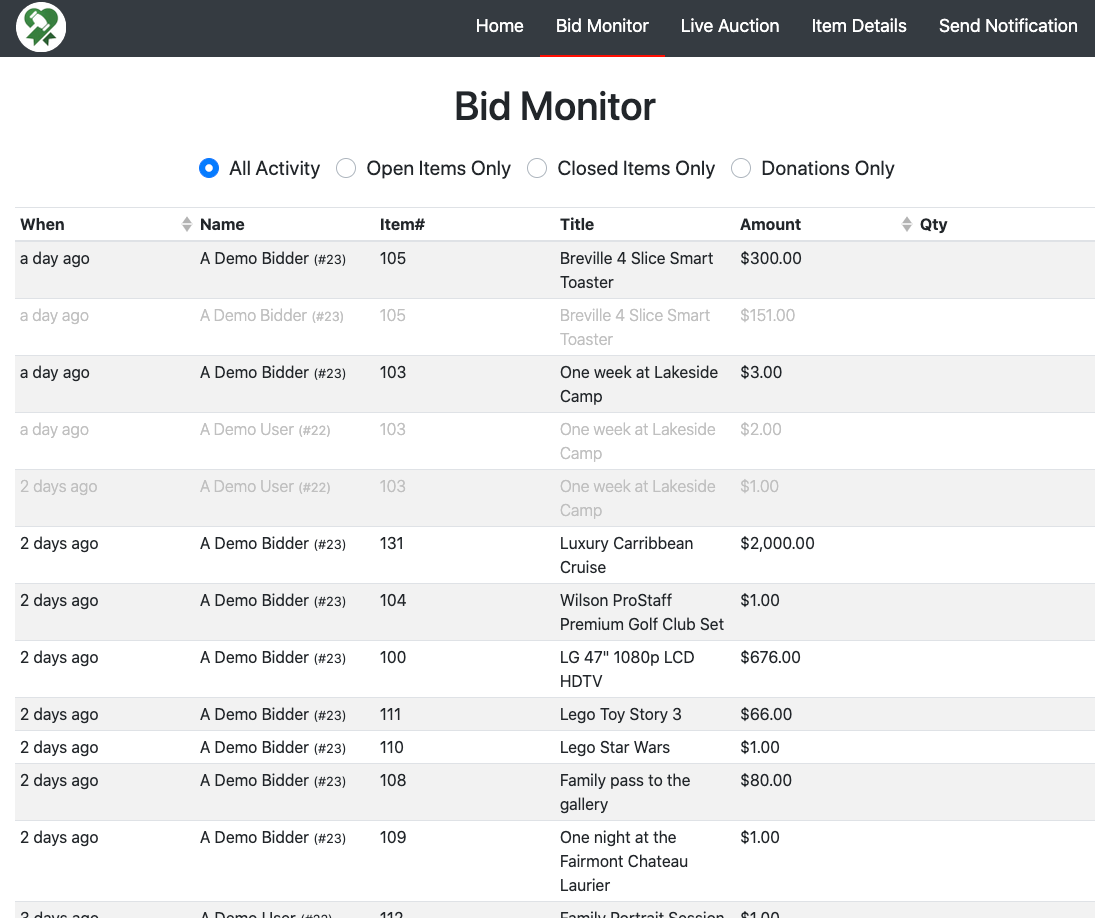
Task: Enable the Donations Only filter
Action: point(741,168)
